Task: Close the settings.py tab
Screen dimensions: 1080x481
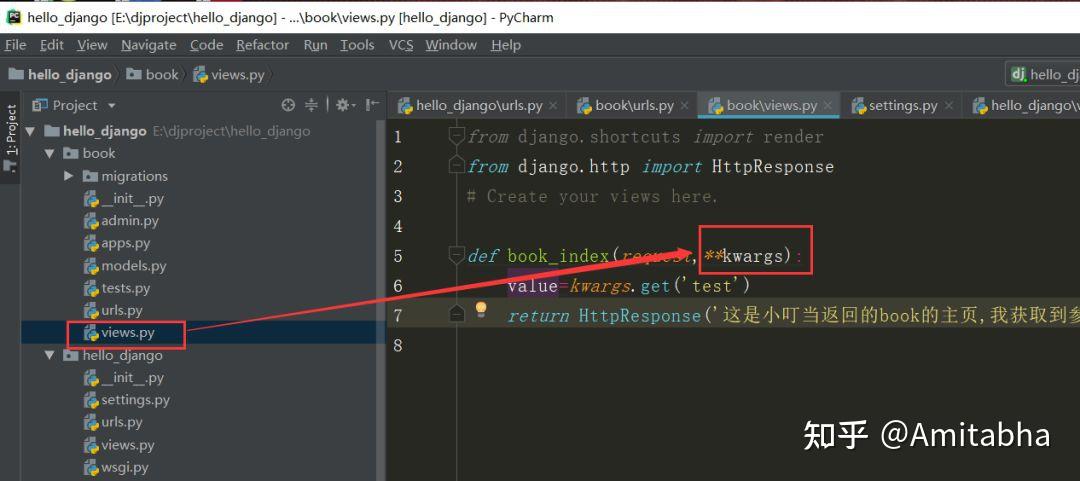Action: [x=948, y=105]
